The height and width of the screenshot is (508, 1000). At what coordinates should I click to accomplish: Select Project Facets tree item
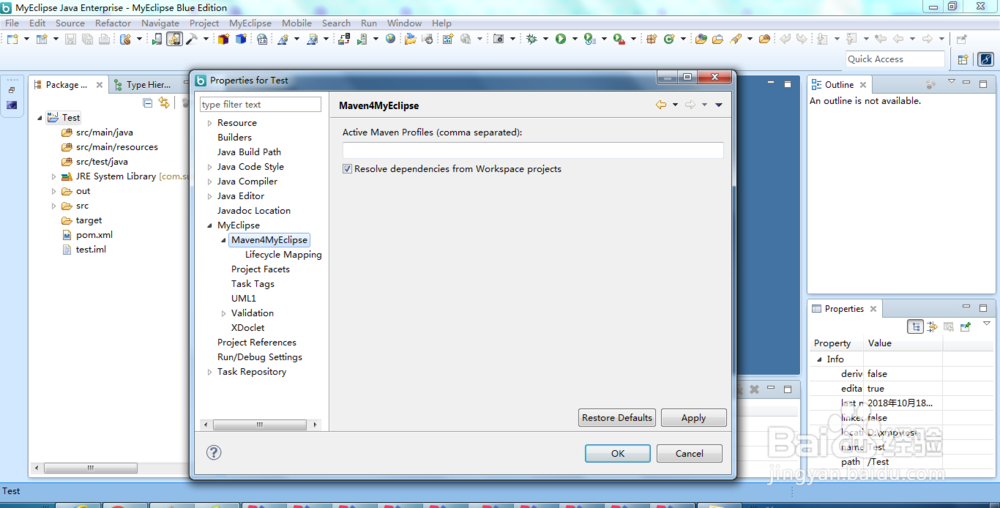tap(260, 270)
